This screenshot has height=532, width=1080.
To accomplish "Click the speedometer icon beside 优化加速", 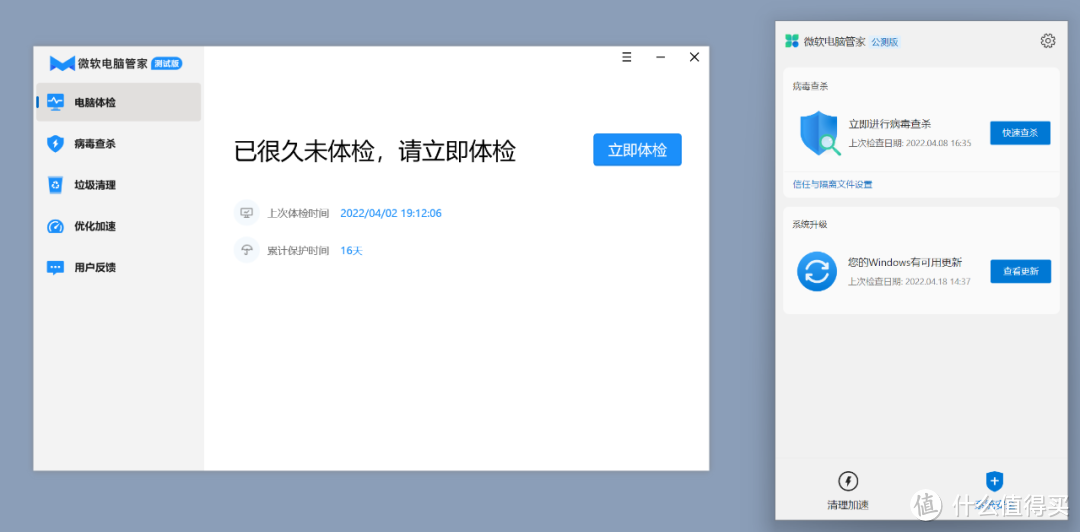I will click(55, 226).
